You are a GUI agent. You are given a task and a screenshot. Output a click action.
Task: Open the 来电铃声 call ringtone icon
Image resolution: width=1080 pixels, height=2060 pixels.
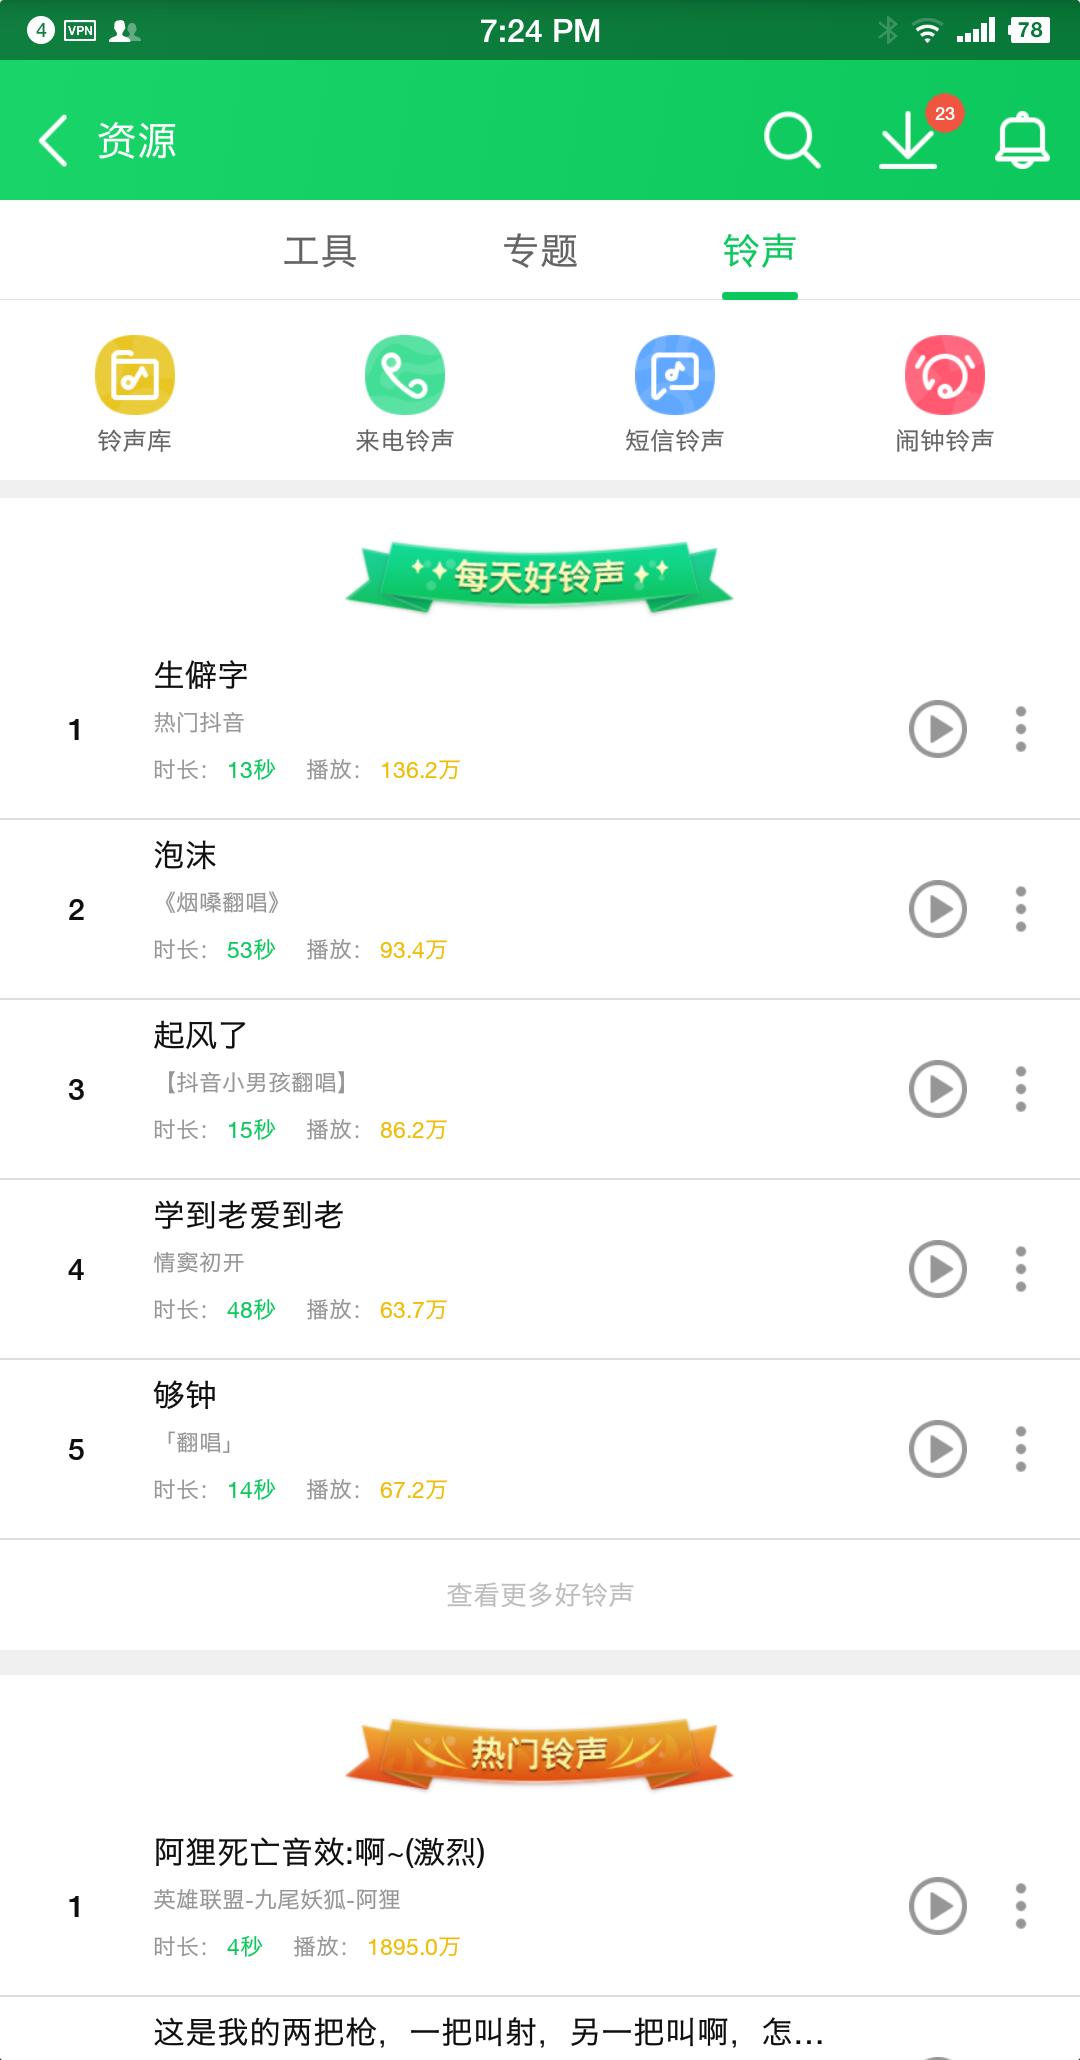[x=405, y=375]
